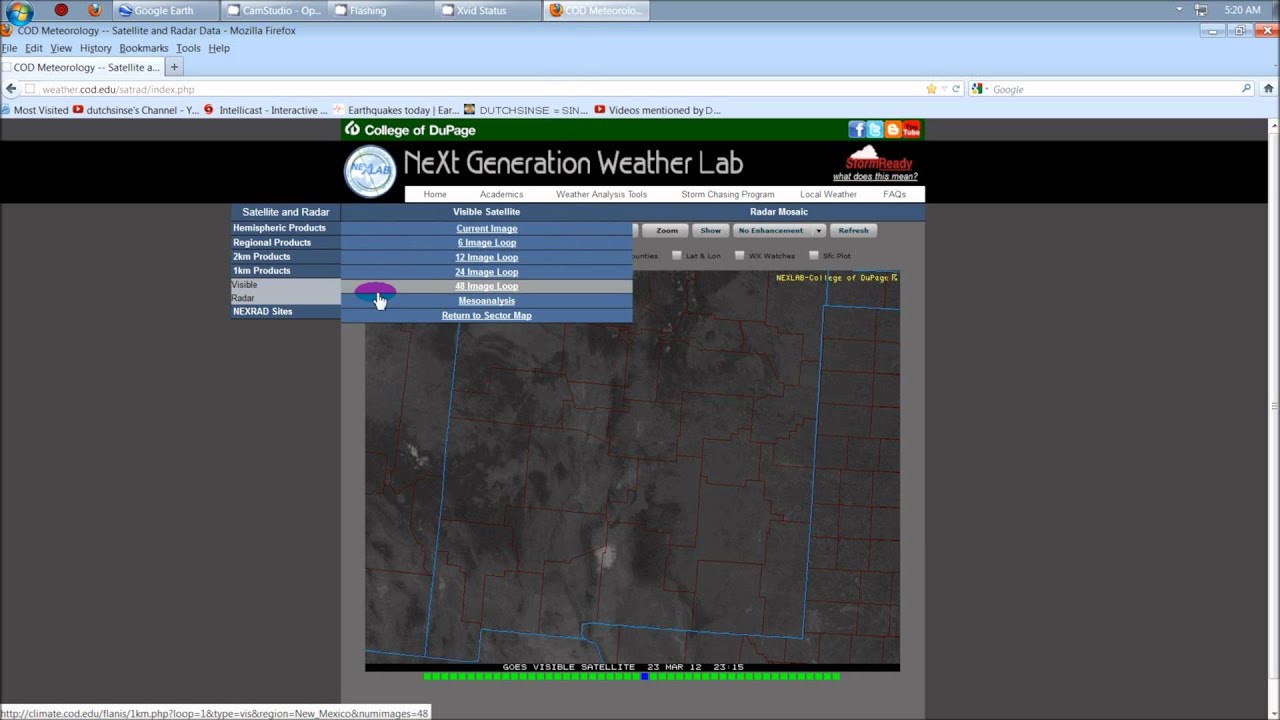Viewport: 1280px width, 720px height.
Task: Click the search magnifier icon
Action: (1246, 89)
